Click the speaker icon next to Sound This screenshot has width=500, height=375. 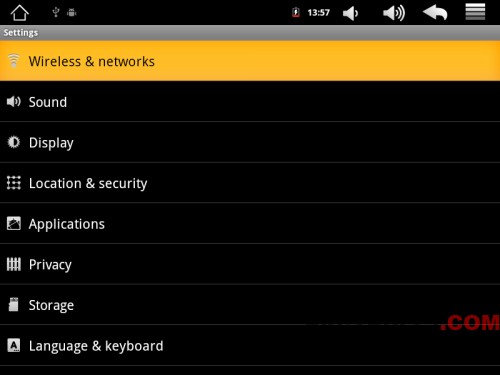[14, 101]
